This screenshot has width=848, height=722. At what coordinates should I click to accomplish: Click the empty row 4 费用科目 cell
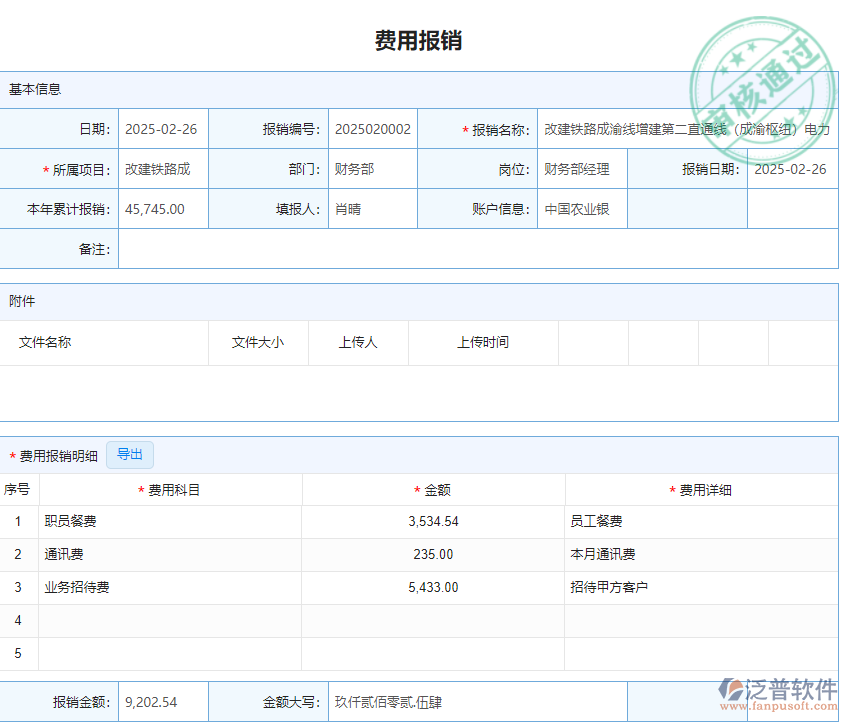170,620
